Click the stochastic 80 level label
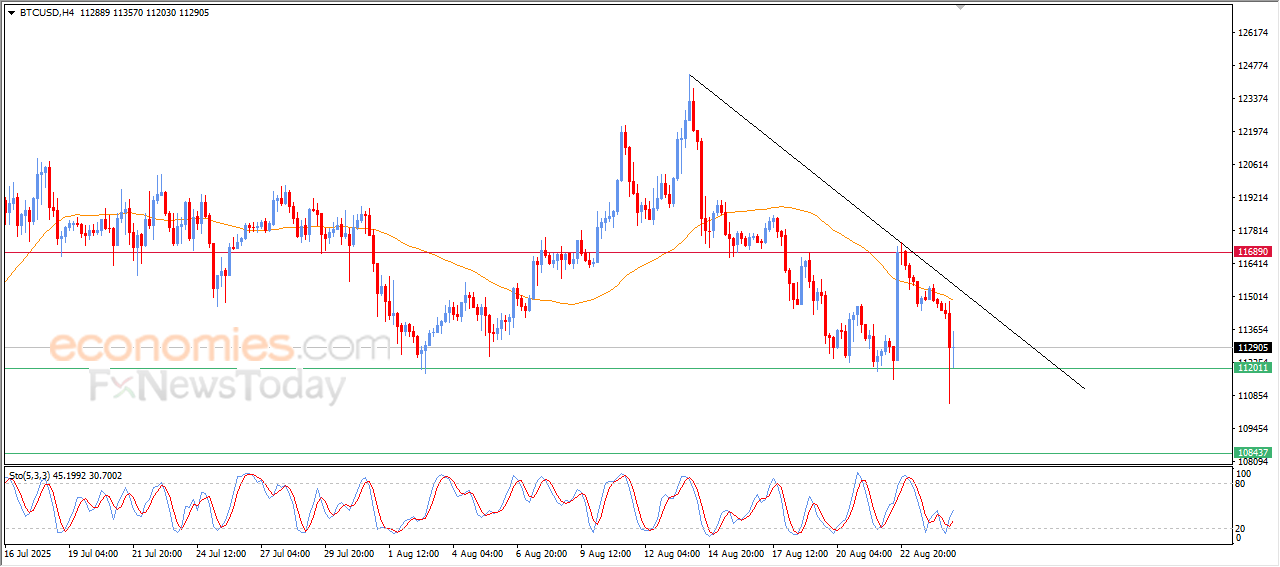The height and width of the screenshot is (567, 1280). tap(1242, 485)
